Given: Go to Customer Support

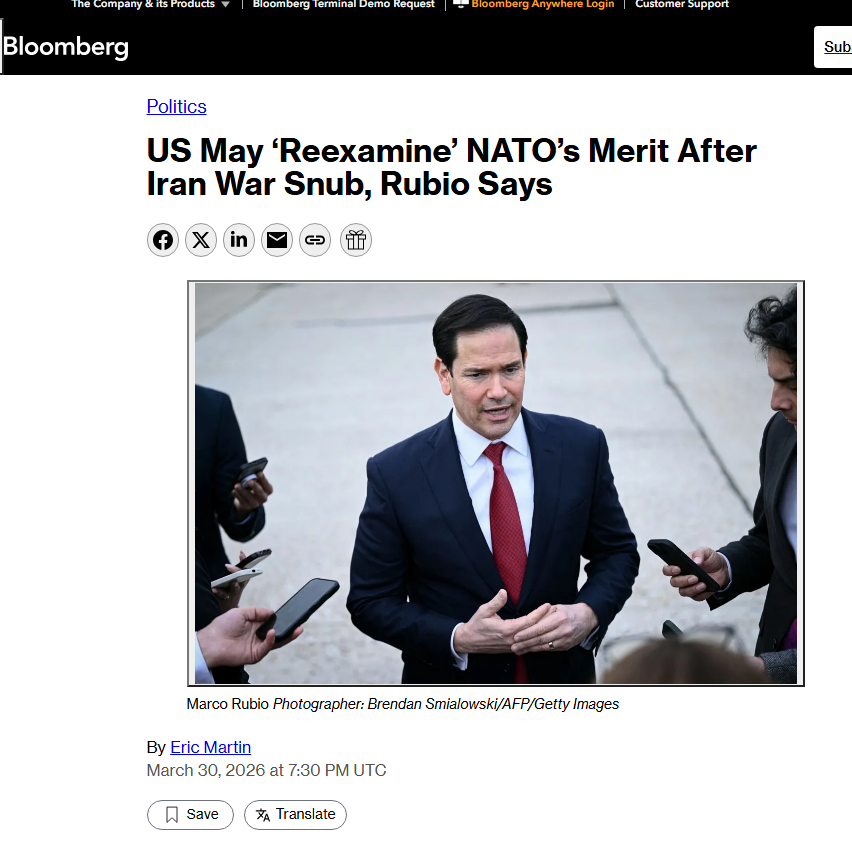Looking at the screenshot, I should [681, 4].
